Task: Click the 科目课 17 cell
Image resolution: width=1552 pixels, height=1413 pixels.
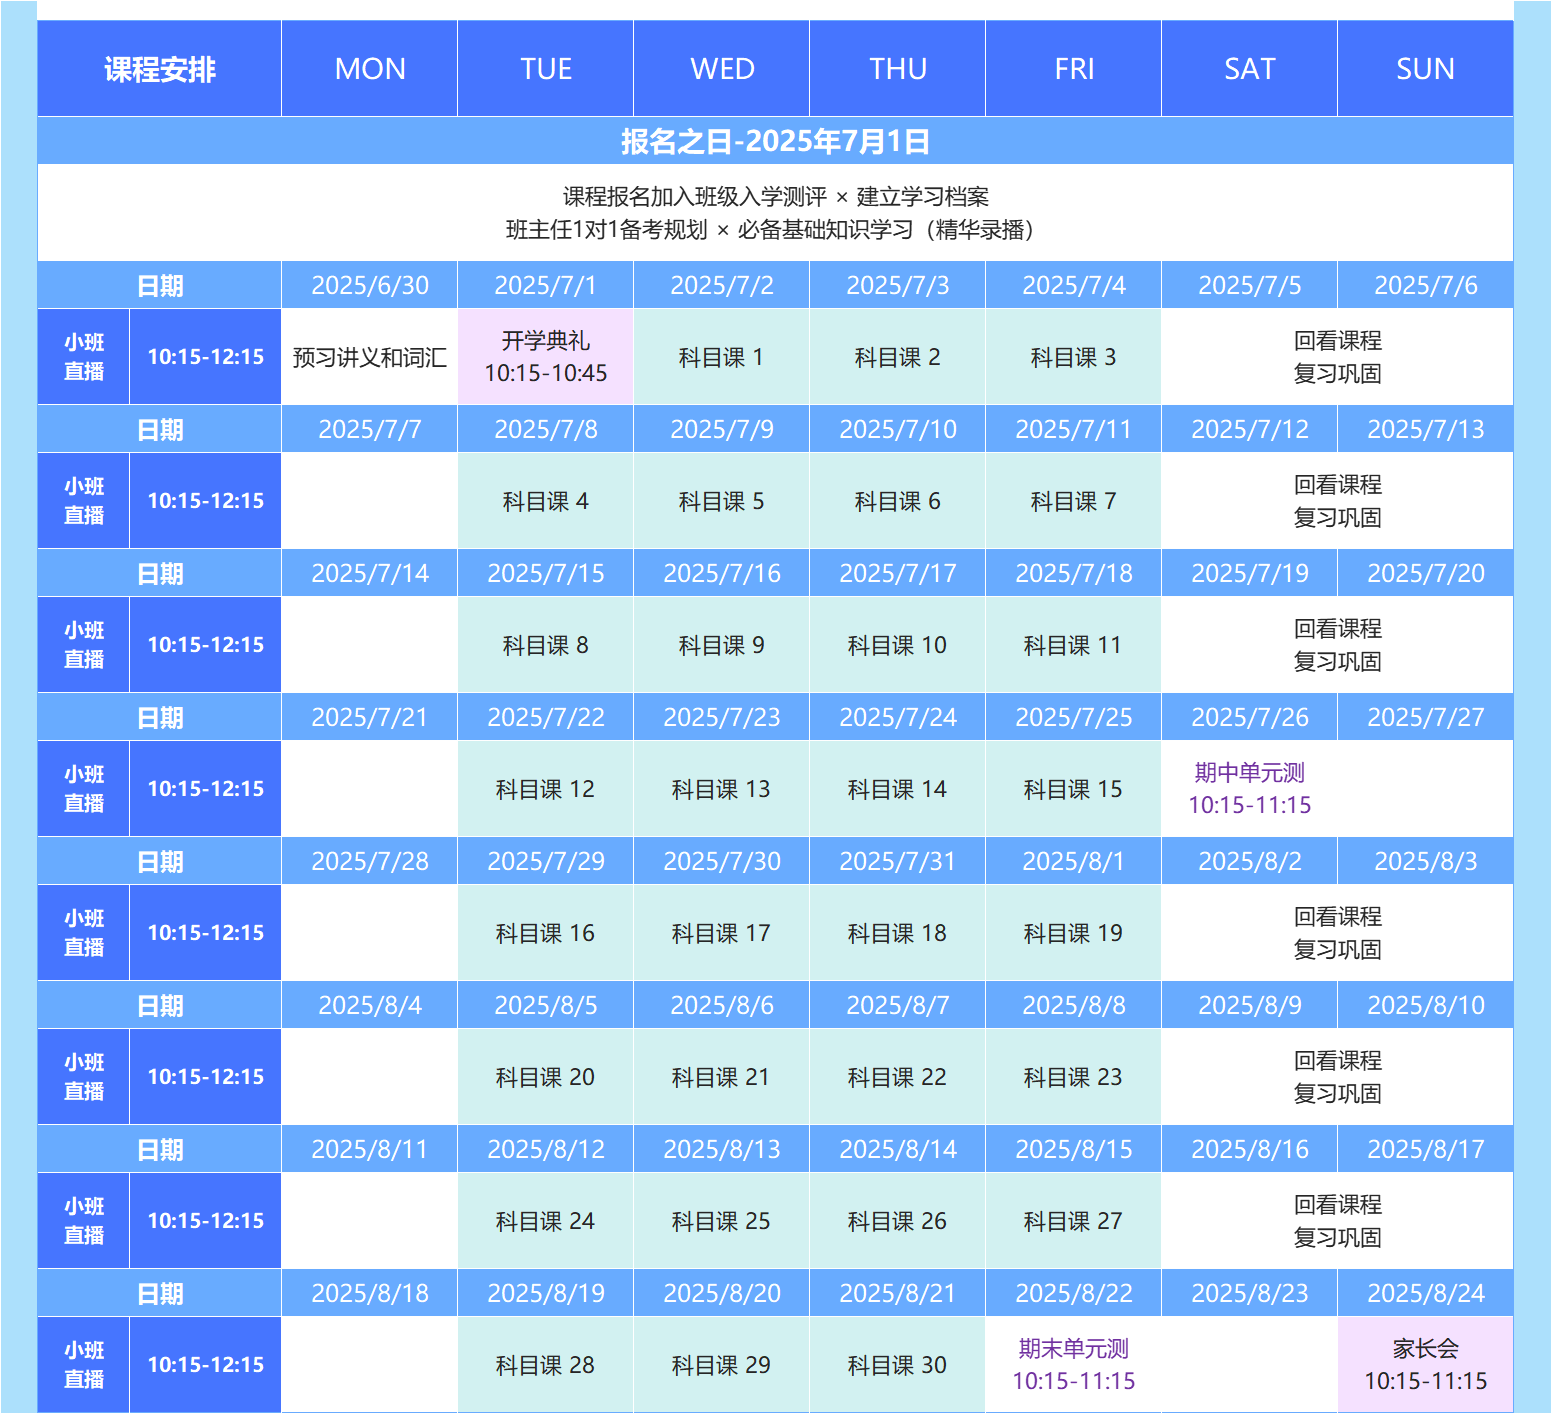Action: tap(721, 933)
